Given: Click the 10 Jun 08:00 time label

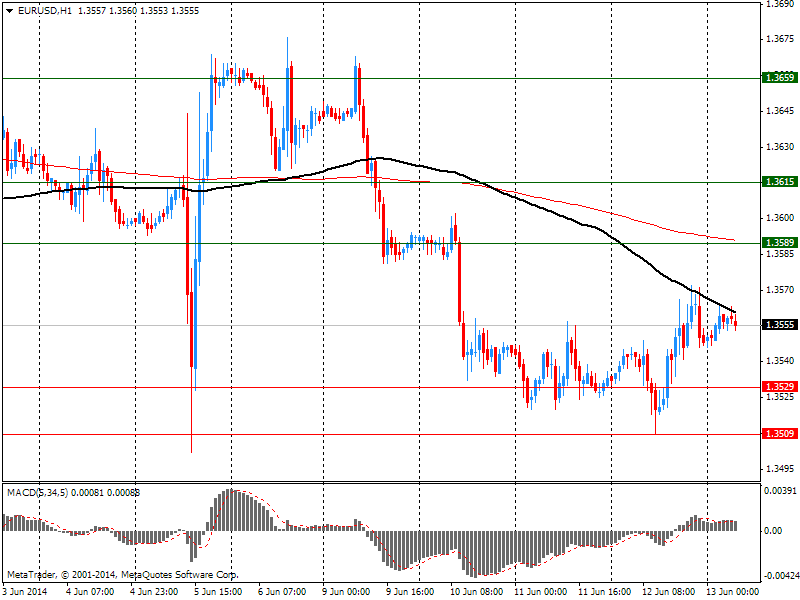Looking at the screenshot, I should tap(478, 591).
